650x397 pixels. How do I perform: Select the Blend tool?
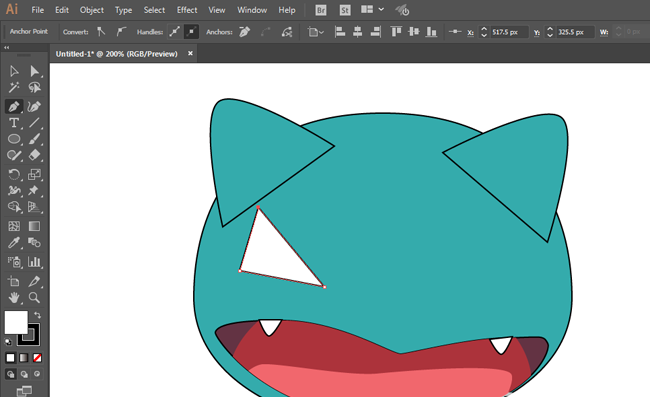tap(34, 242)
